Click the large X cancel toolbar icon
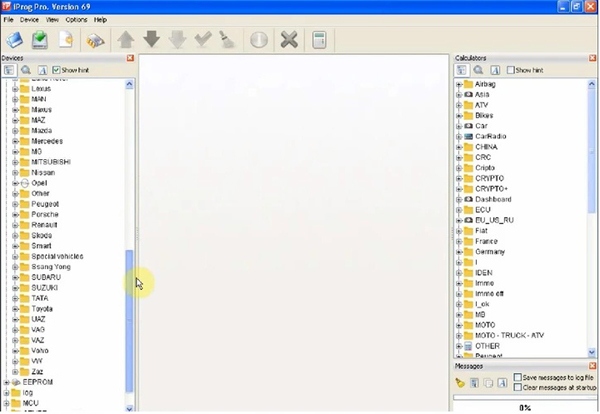Viewport: 600px width, 414px height. 289,39
